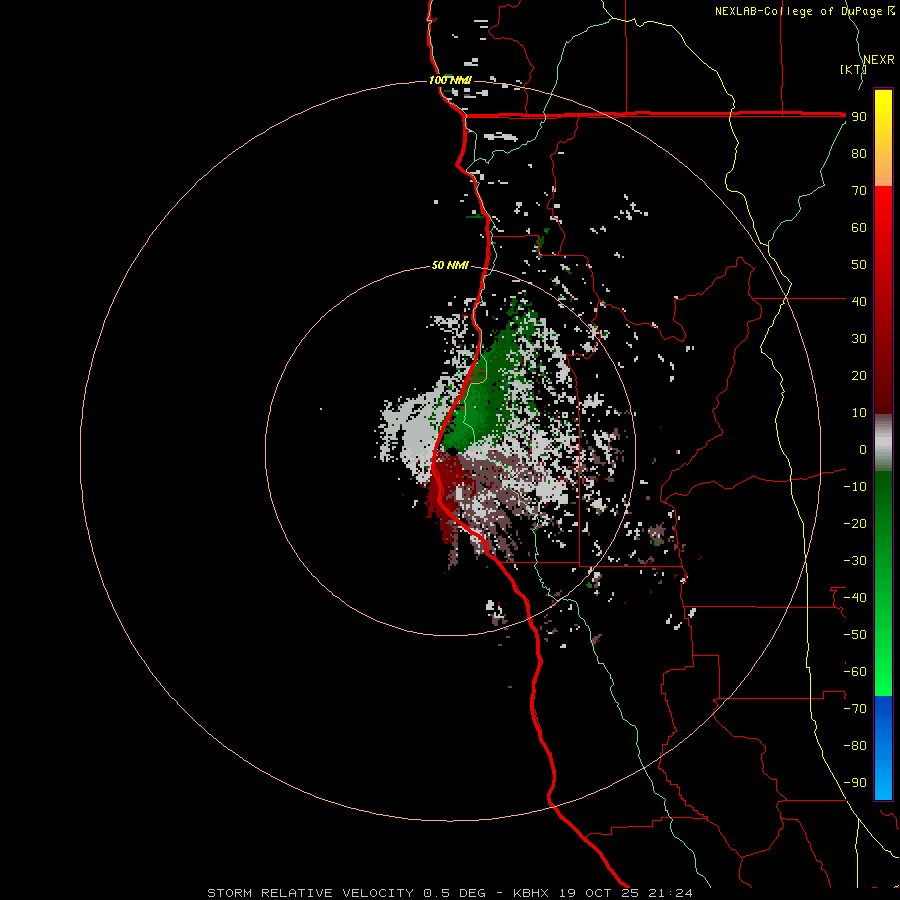The image size is (900, 900).
Task: Click the NEXR label above the color bar
Action: coord(879,60)
